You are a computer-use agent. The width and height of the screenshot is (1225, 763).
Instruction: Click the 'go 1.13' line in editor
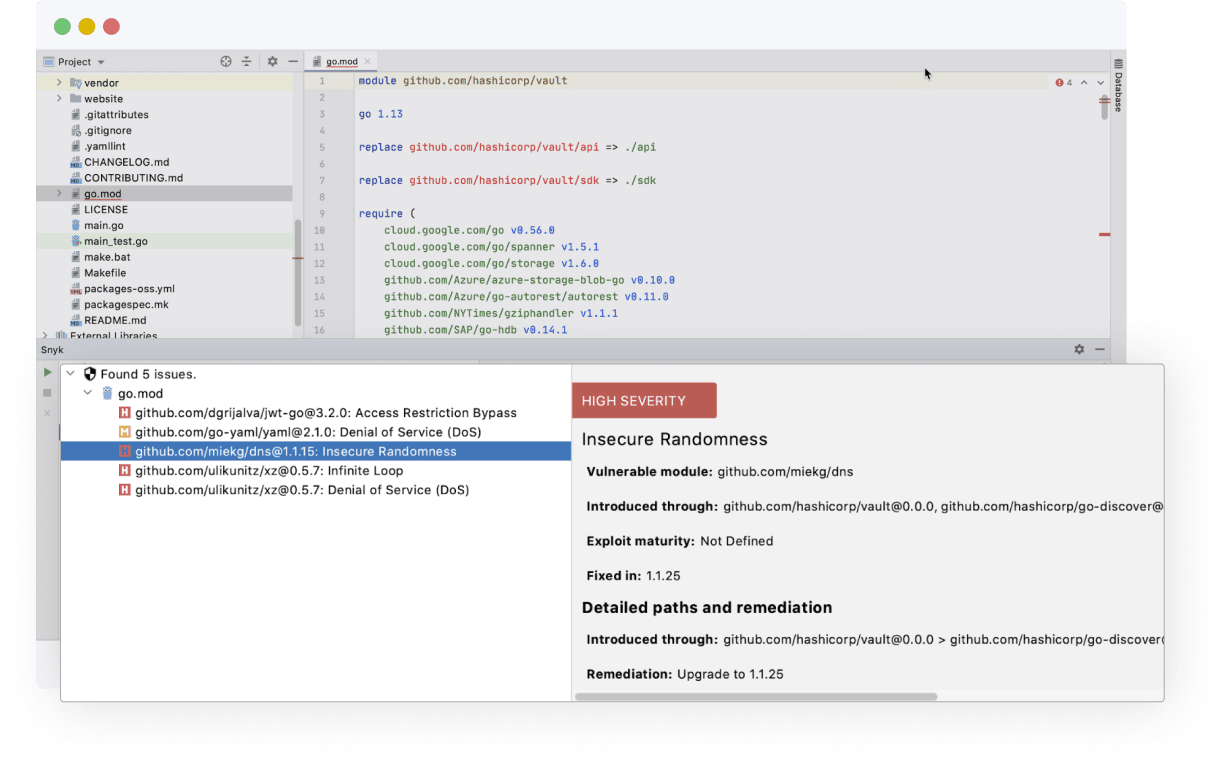[x=381, y=114]
